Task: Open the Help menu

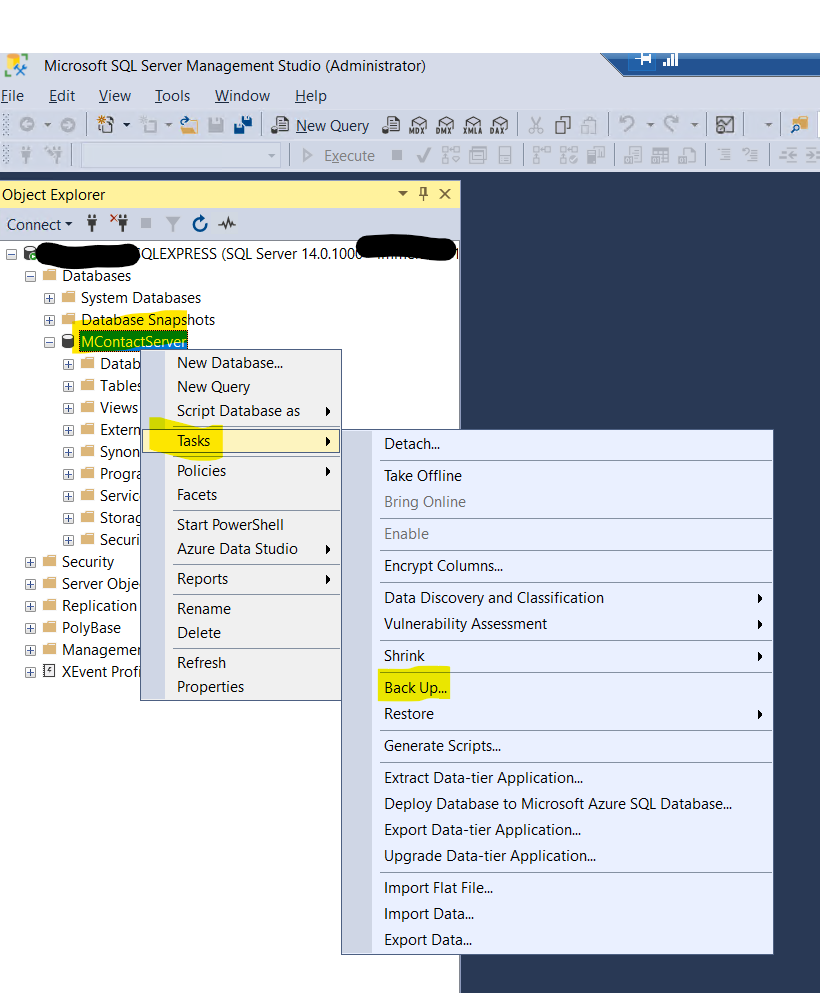Action: tap(310, 96)
